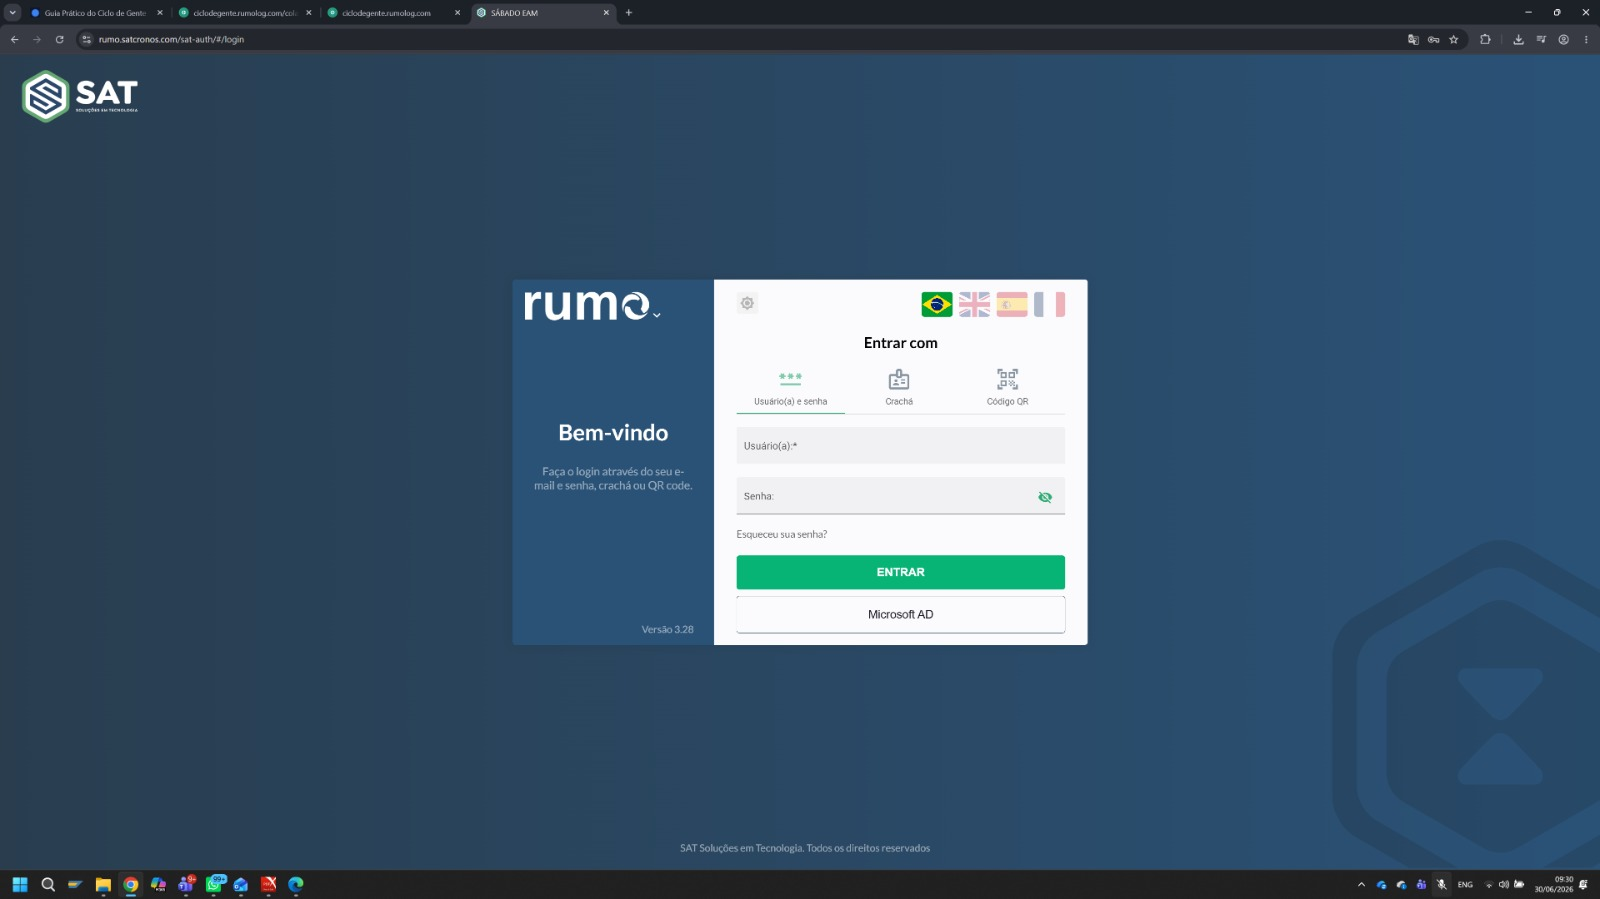Screen dimensions: 1600x899
Task: Sign in with Microsoft AD button
Action: click(901, 615)
